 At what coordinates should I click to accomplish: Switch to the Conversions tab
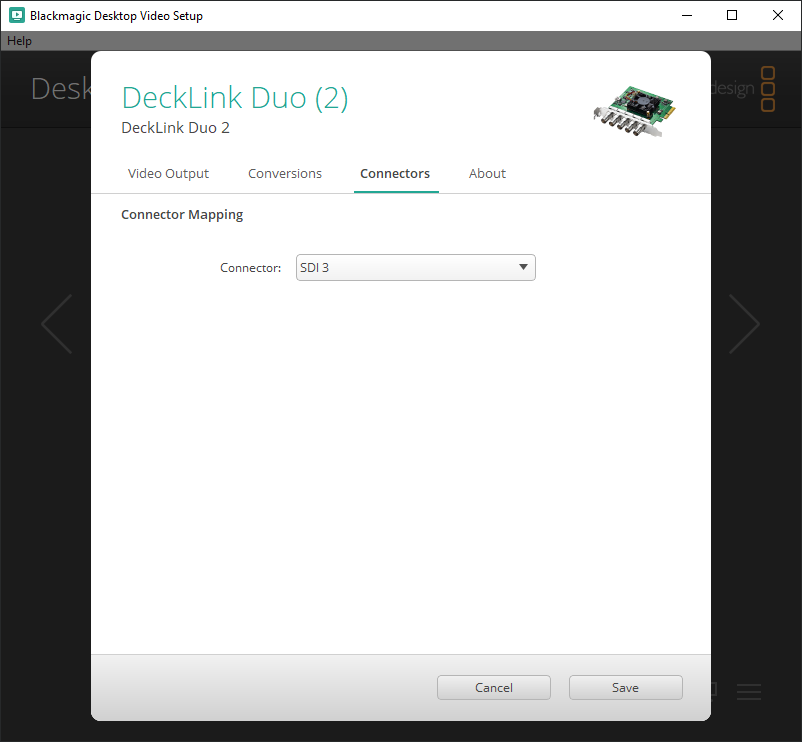(x=285, y=174)
